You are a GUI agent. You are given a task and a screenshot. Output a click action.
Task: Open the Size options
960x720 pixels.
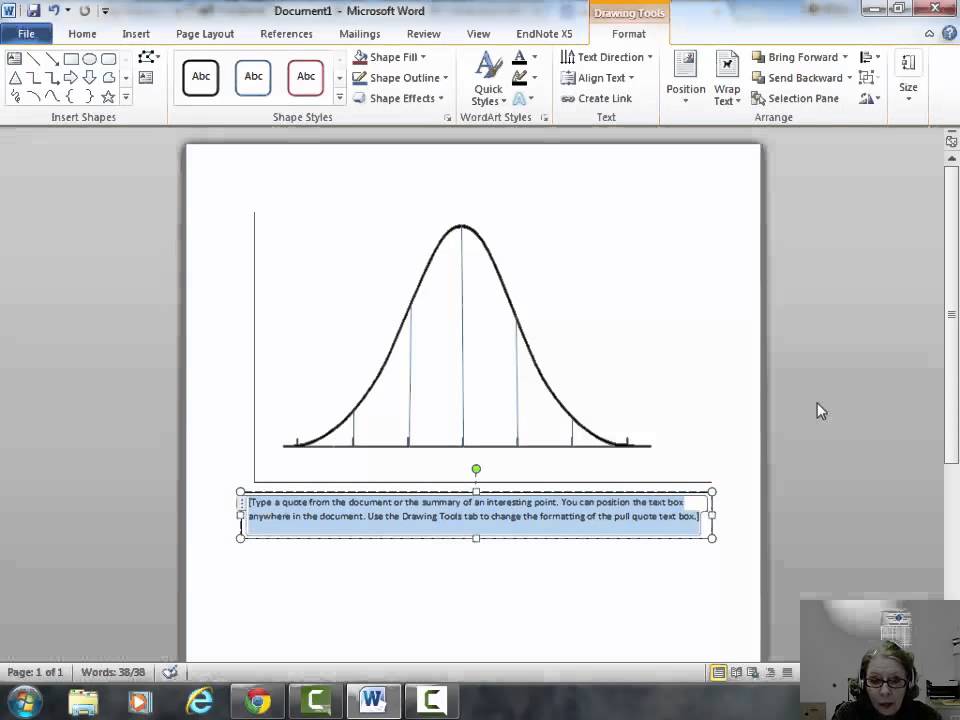pyautogui.click(x=908, y=77)
